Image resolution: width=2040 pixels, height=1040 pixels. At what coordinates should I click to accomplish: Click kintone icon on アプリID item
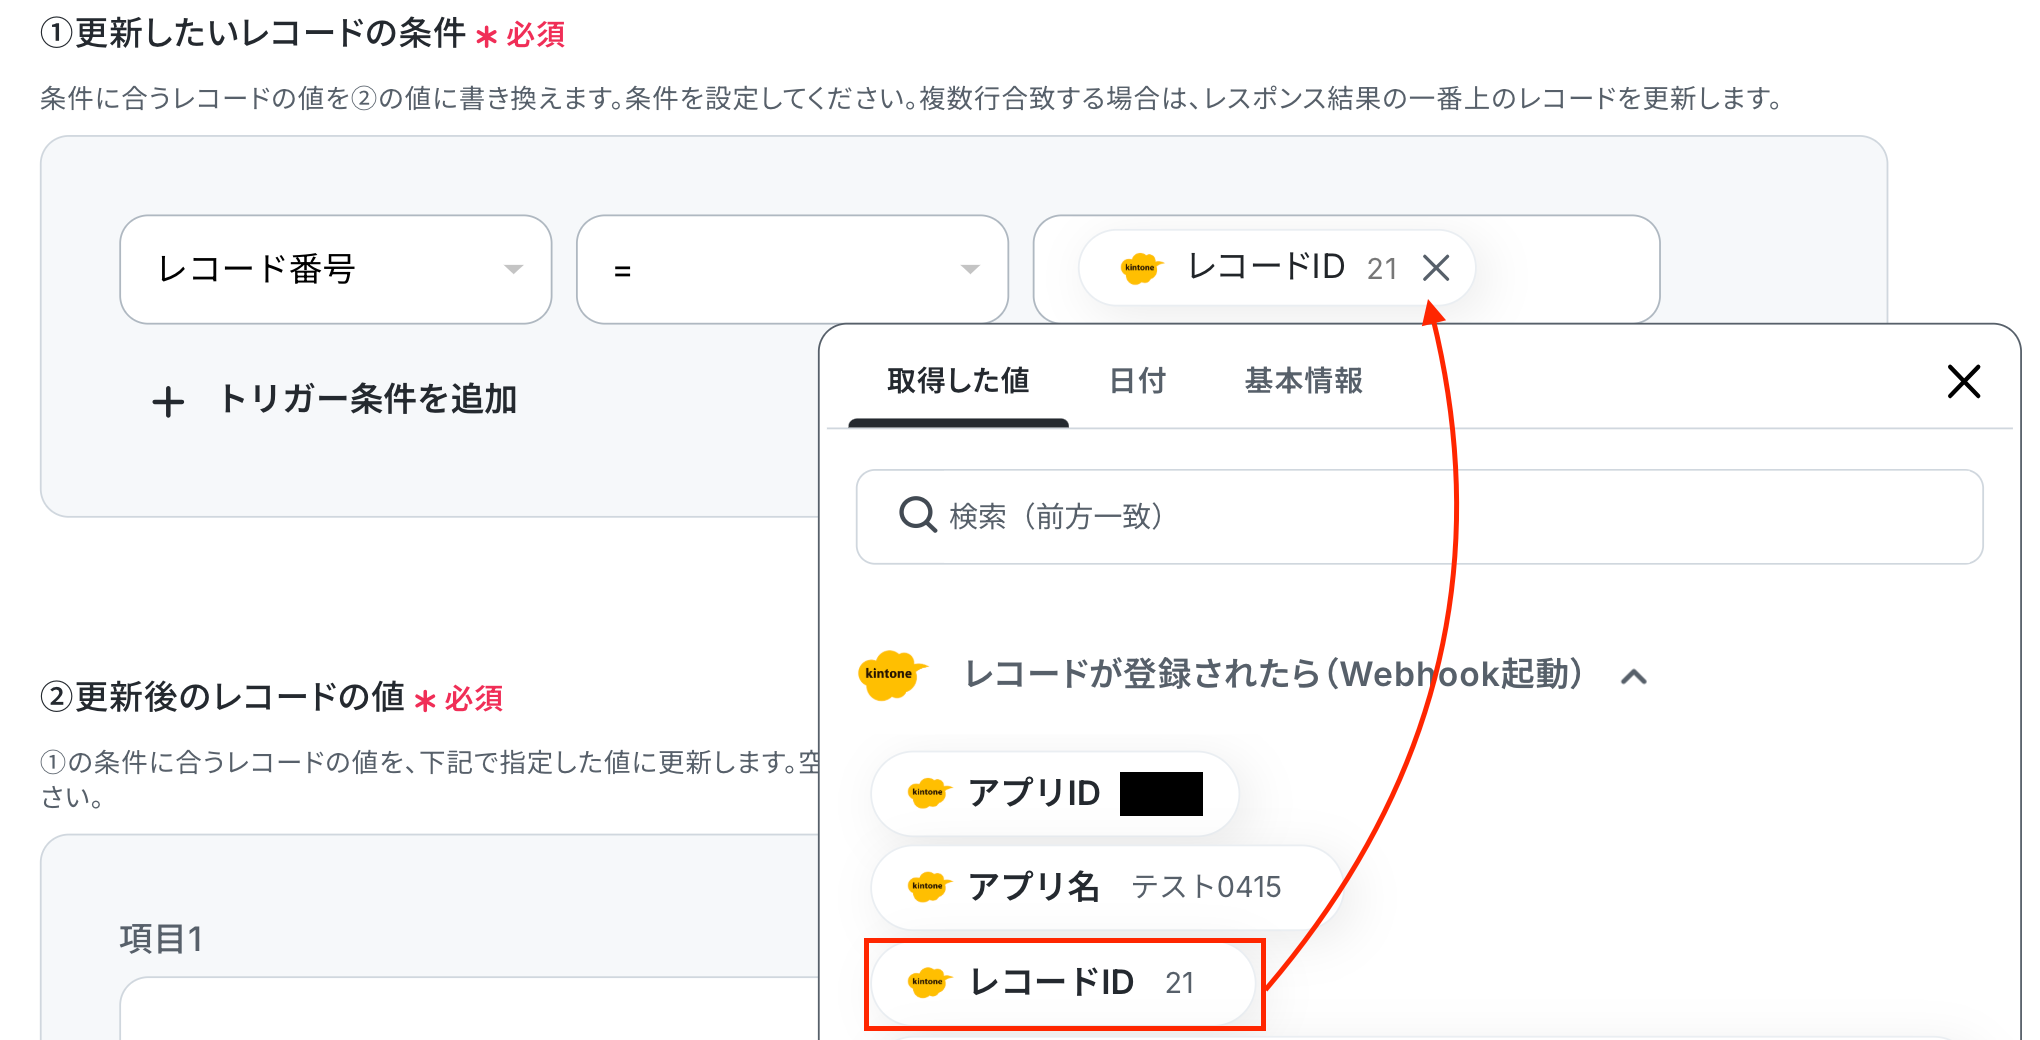tap(928, 793)
